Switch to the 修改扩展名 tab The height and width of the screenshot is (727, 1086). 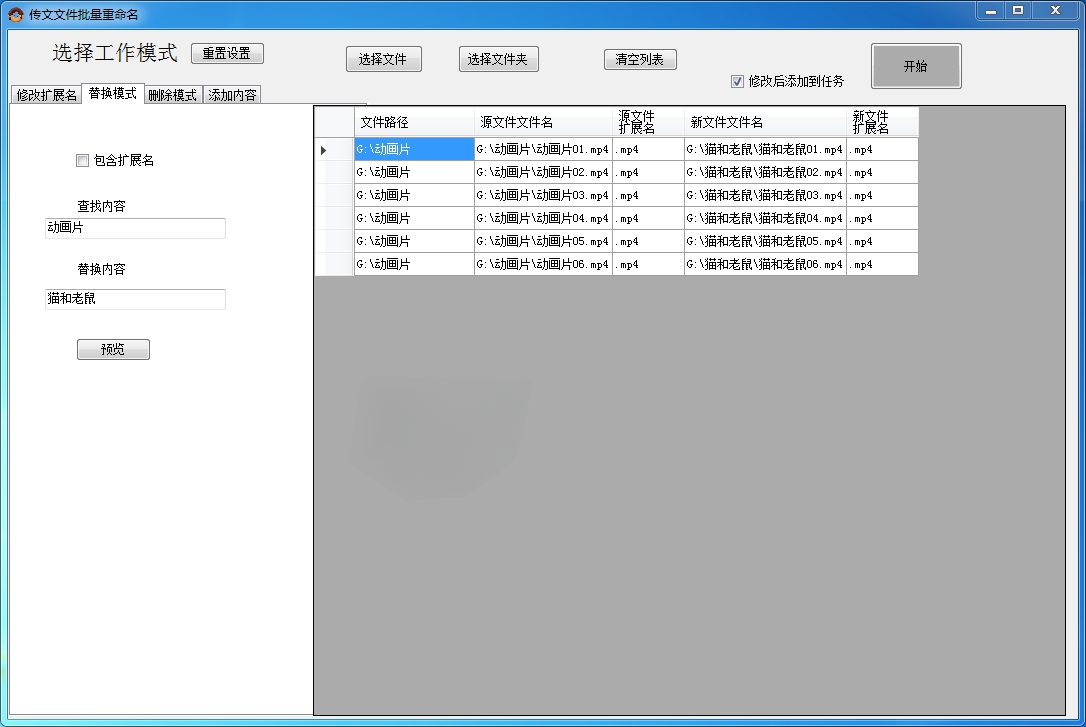tap(44, 94)
